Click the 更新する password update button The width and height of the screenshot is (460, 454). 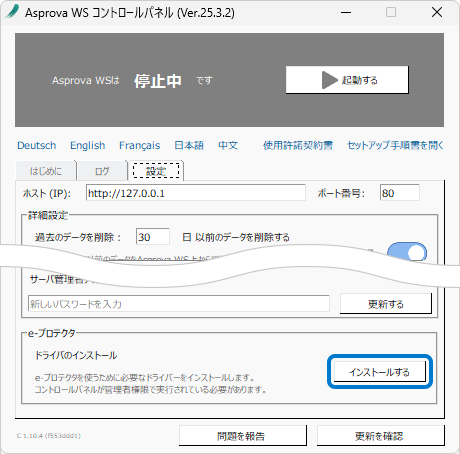tap(386, 304)
